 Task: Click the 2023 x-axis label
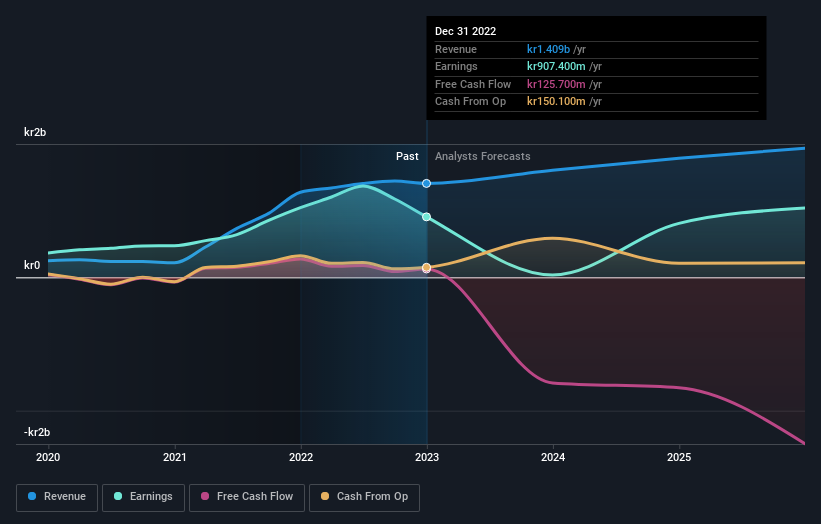[x=427, y=458]
